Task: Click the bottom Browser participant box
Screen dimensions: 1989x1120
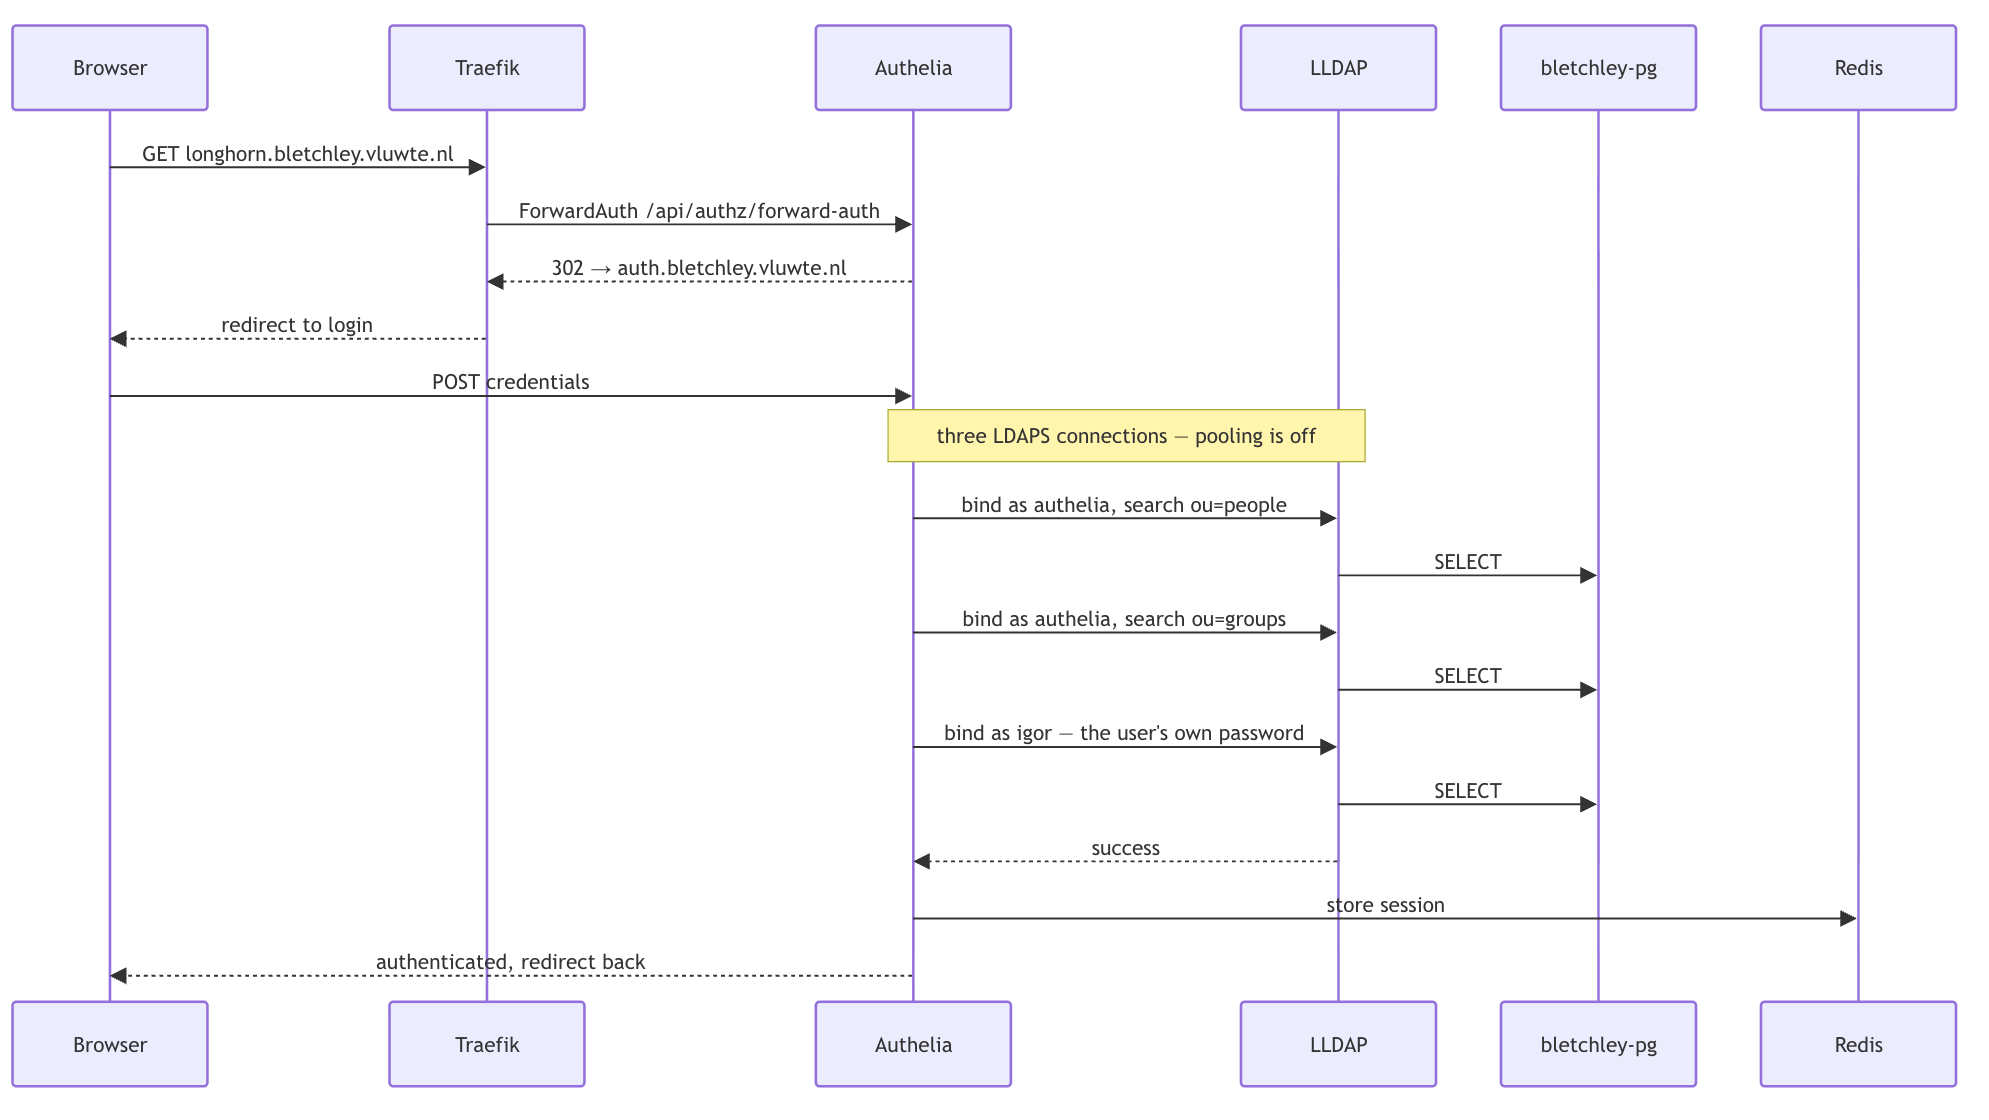Action: coord(110,1044)
